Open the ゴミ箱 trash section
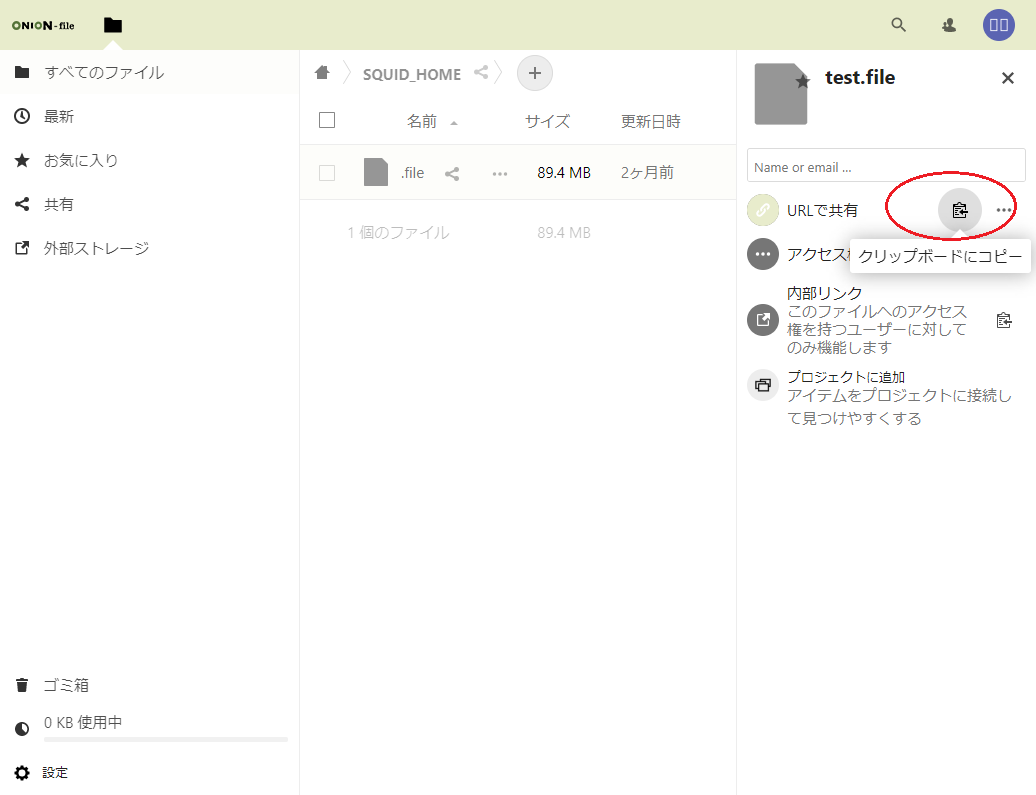1036x795 pixels. (66, 685)
